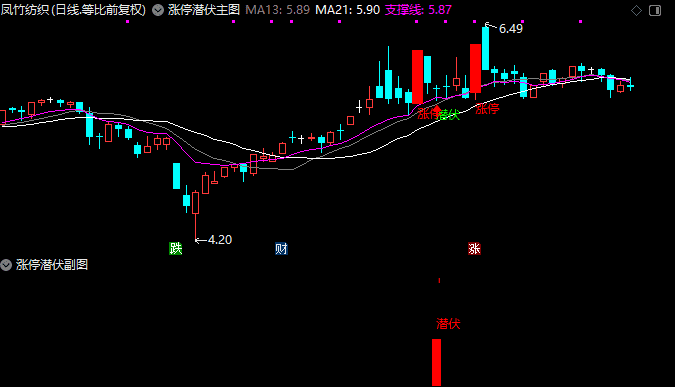Image resolution: width=675 pixels, height=387 pixels.
Task: Click the red 涨 event marker
Action: click(x=474, y=248)
